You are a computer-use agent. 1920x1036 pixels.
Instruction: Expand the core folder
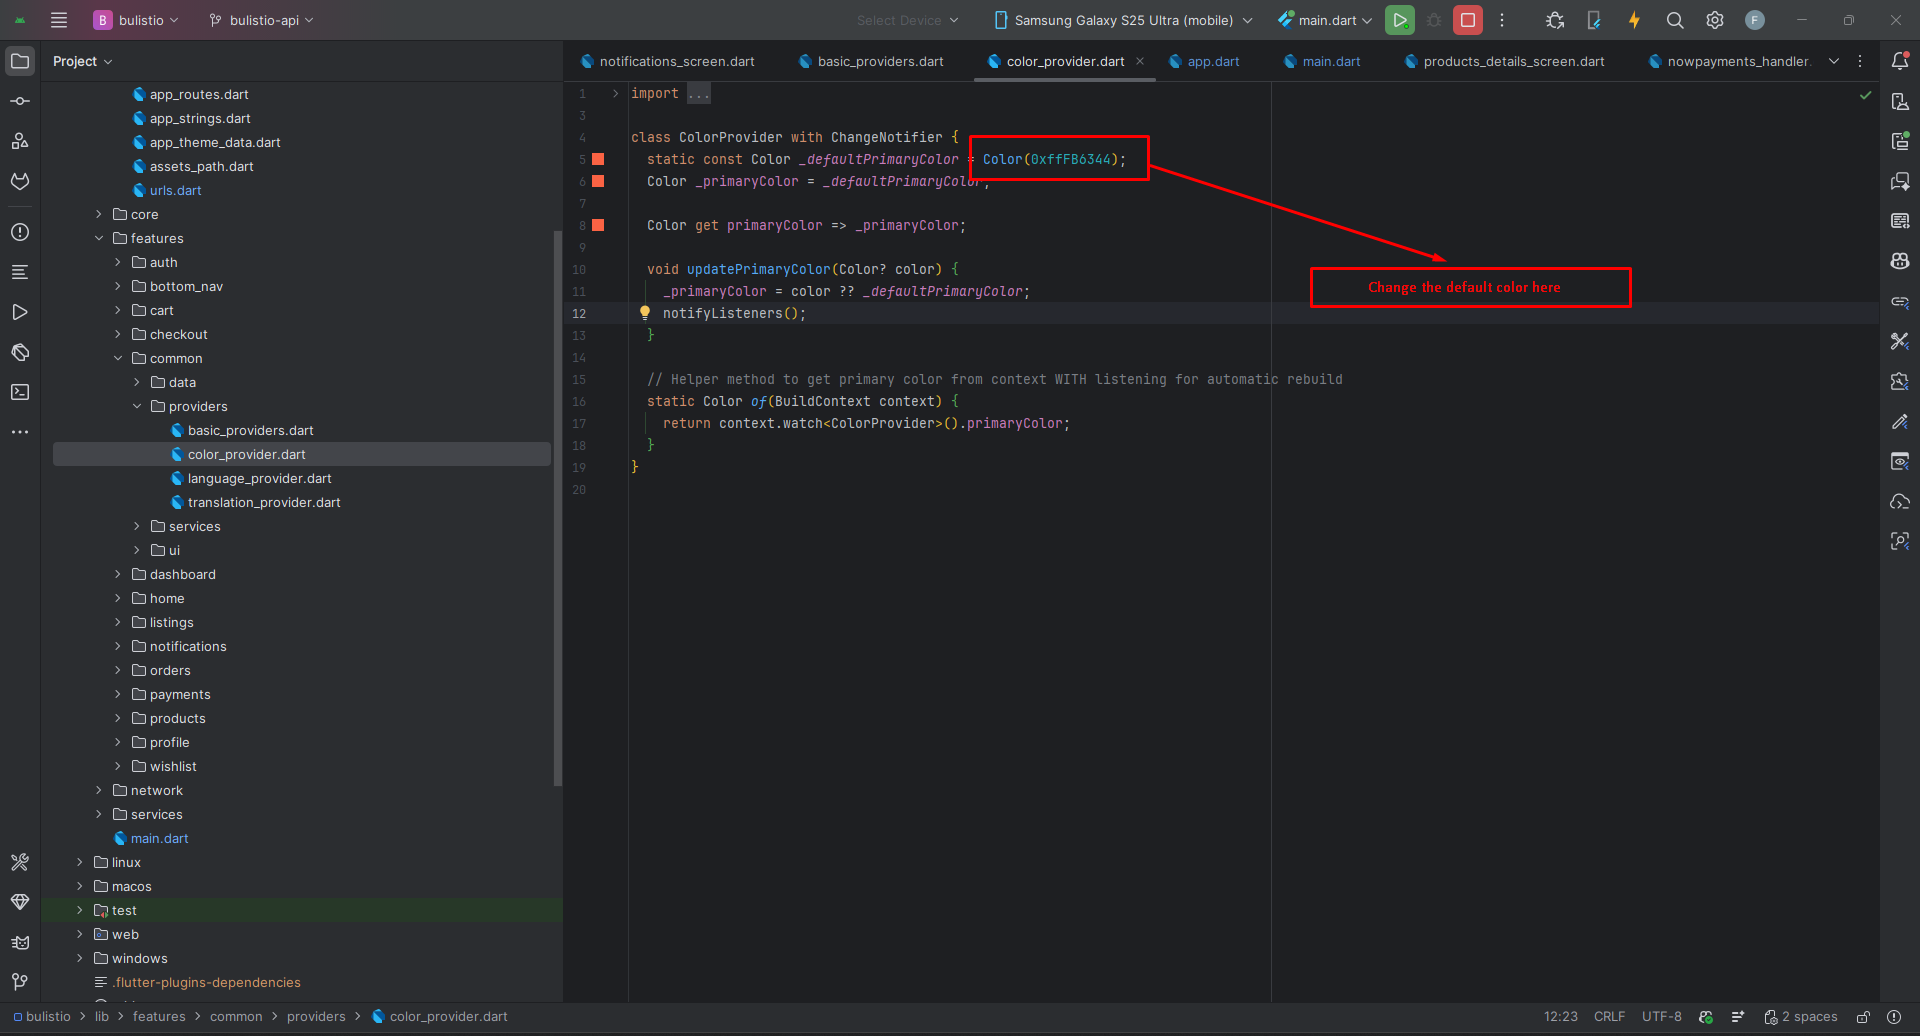pos(99,214)
